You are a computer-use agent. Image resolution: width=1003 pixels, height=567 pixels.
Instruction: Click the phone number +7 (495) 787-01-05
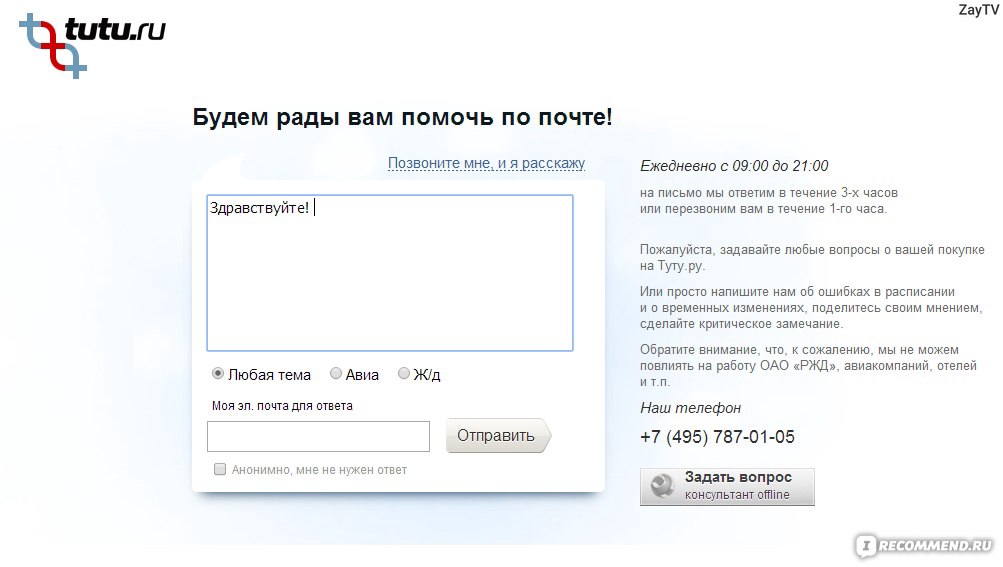coord(717,437)
